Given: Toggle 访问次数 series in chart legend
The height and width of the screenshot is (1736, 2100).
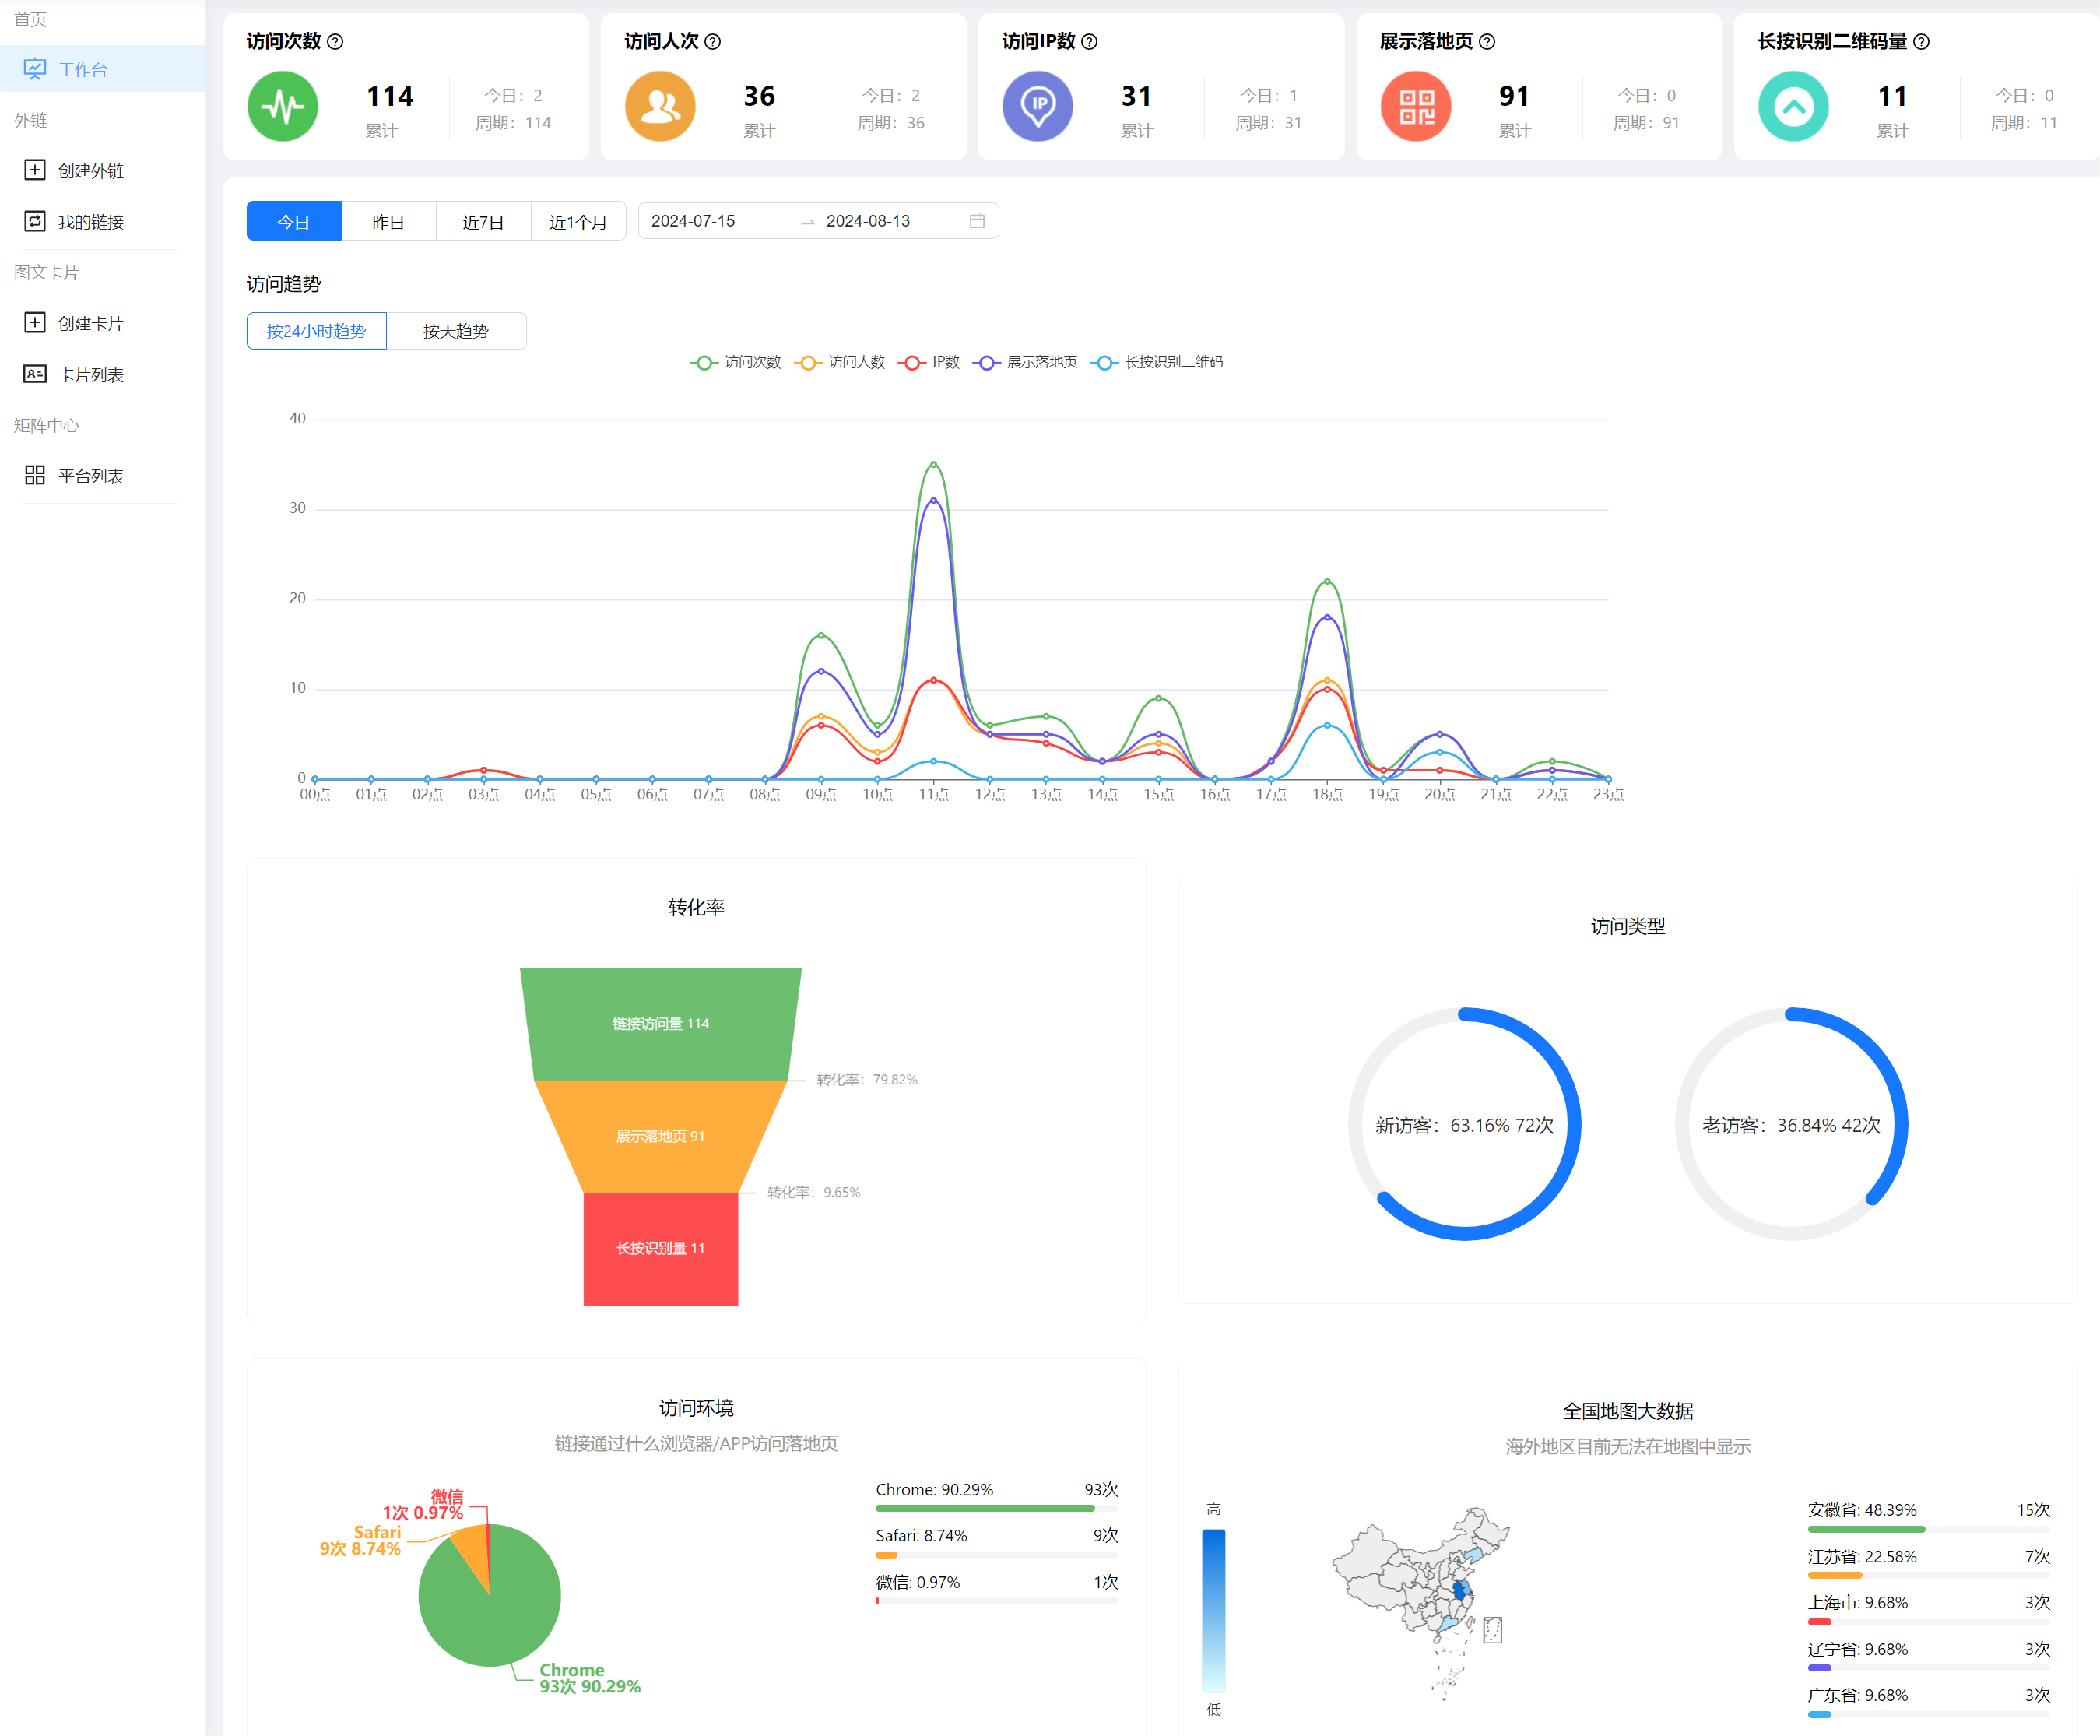Looking at the screenshot, I should point(736,362).
